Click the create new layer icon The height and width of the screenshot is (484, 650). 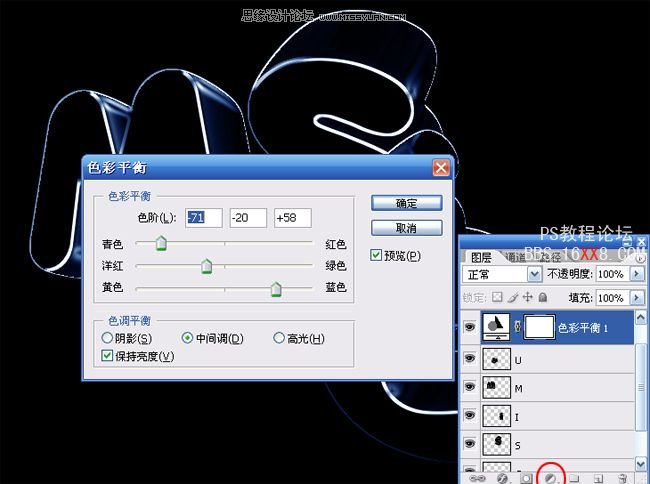point(598,478)
